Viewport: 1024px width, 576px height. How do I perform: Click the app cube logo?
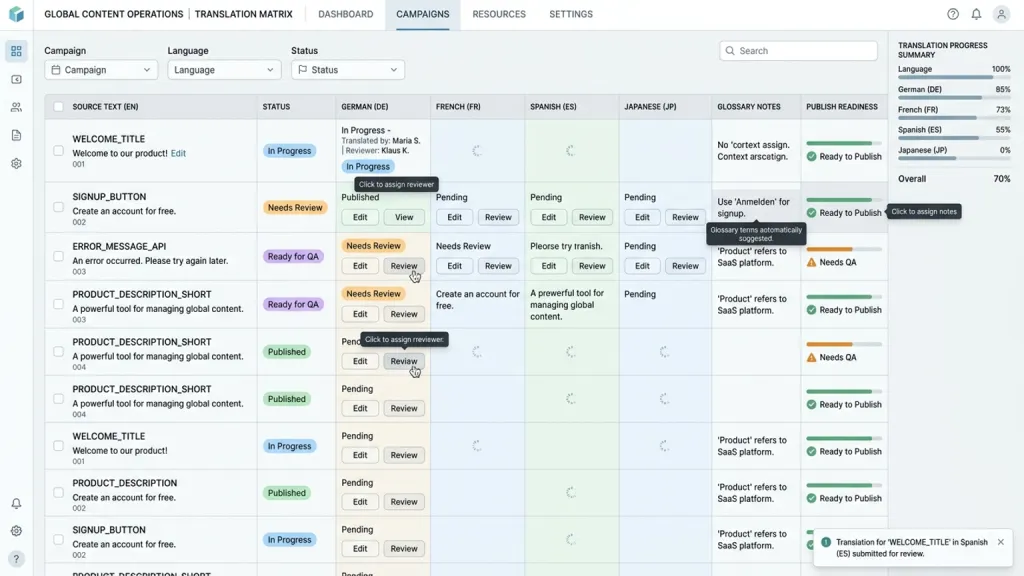(x=16, y=14)
